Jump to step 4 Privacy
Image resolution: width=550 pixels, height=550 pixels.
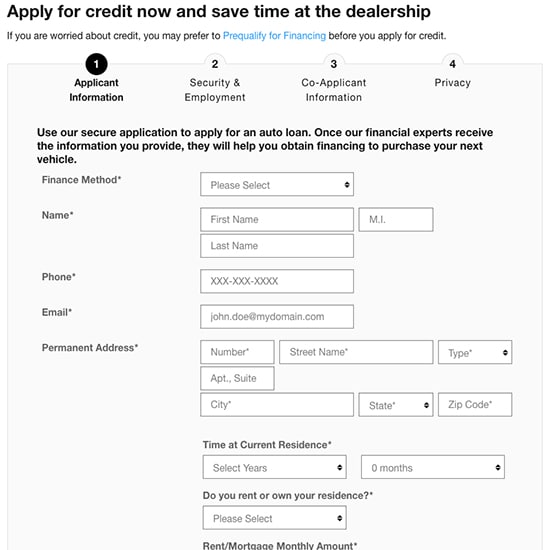tap(452, 64)
